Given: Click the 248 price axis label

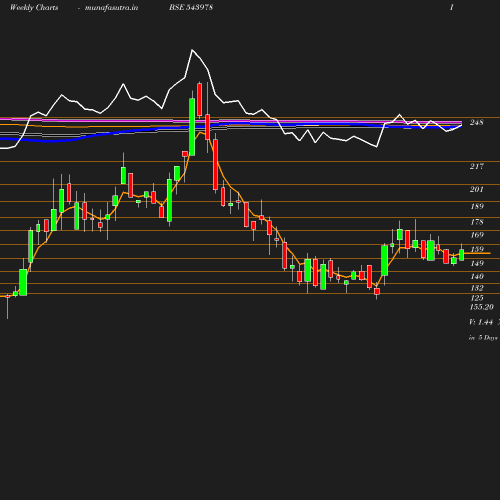Looking at the screenshot, I should click(x=477, y=122).
